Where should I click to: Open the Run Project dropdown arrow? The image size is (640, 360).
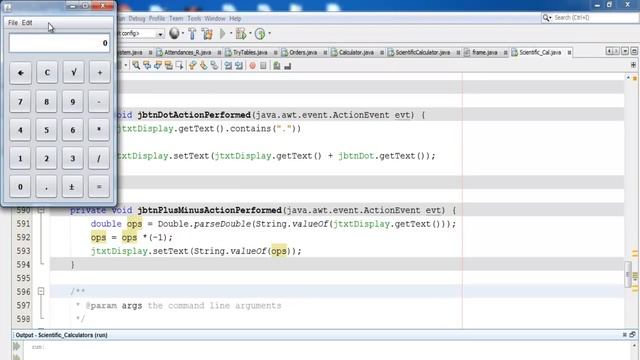[231, 33]
